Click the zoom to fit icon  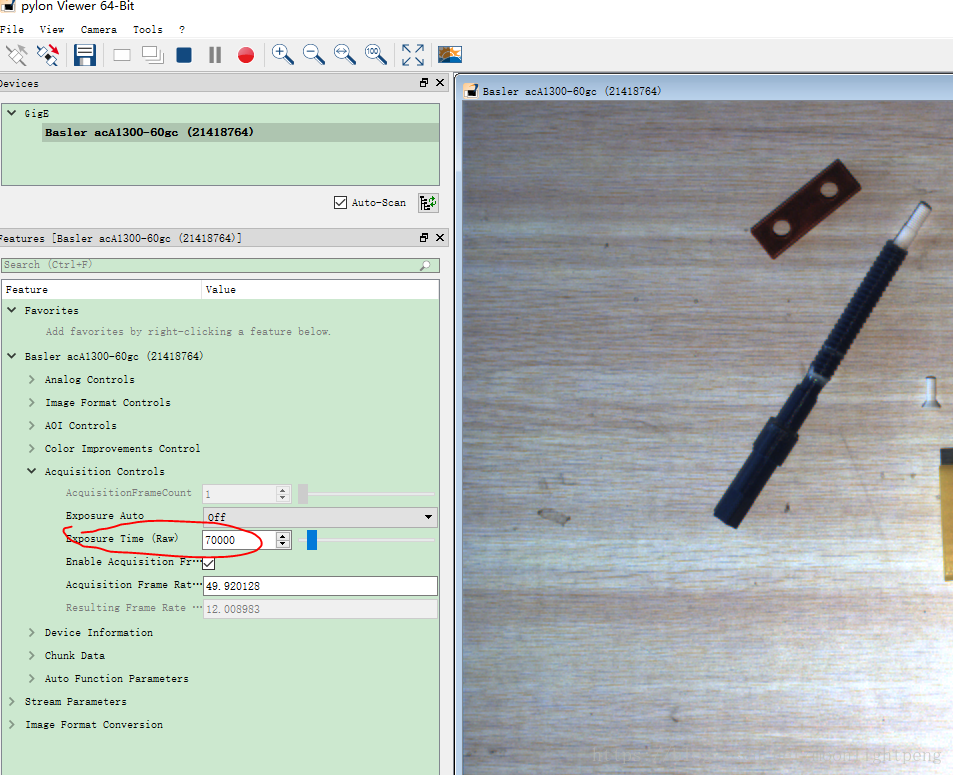(x=345, y=55)
